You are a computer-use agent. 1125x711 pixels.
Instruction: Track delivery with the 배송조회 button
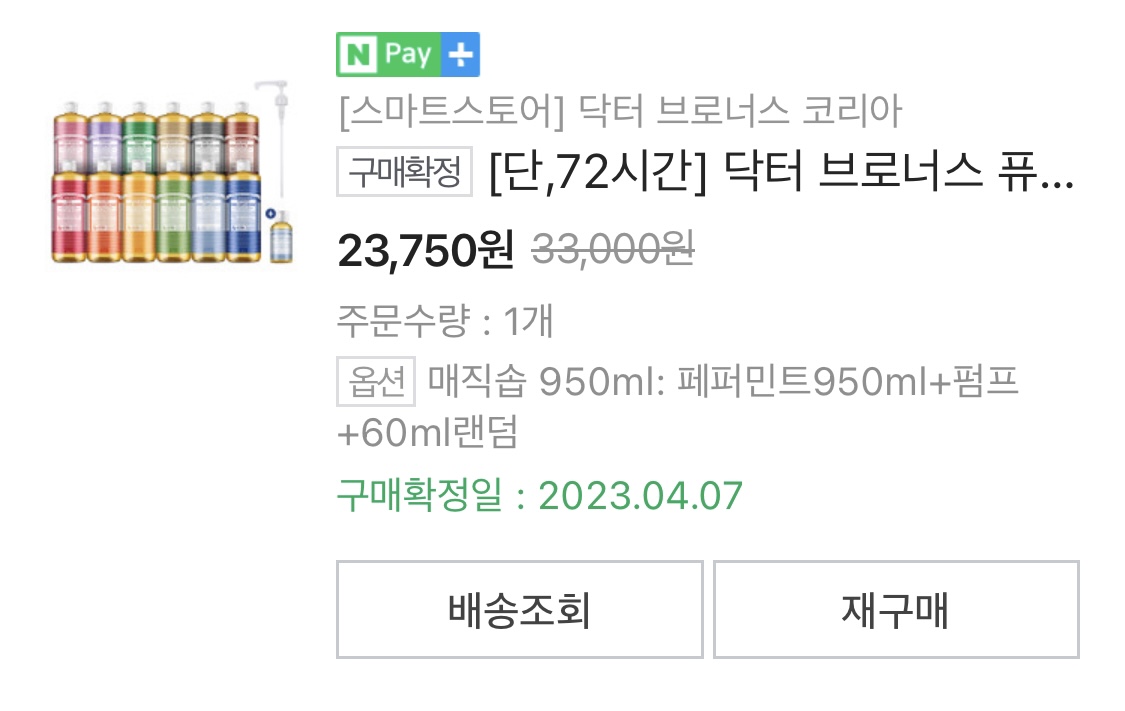click(x=519, y=609)
